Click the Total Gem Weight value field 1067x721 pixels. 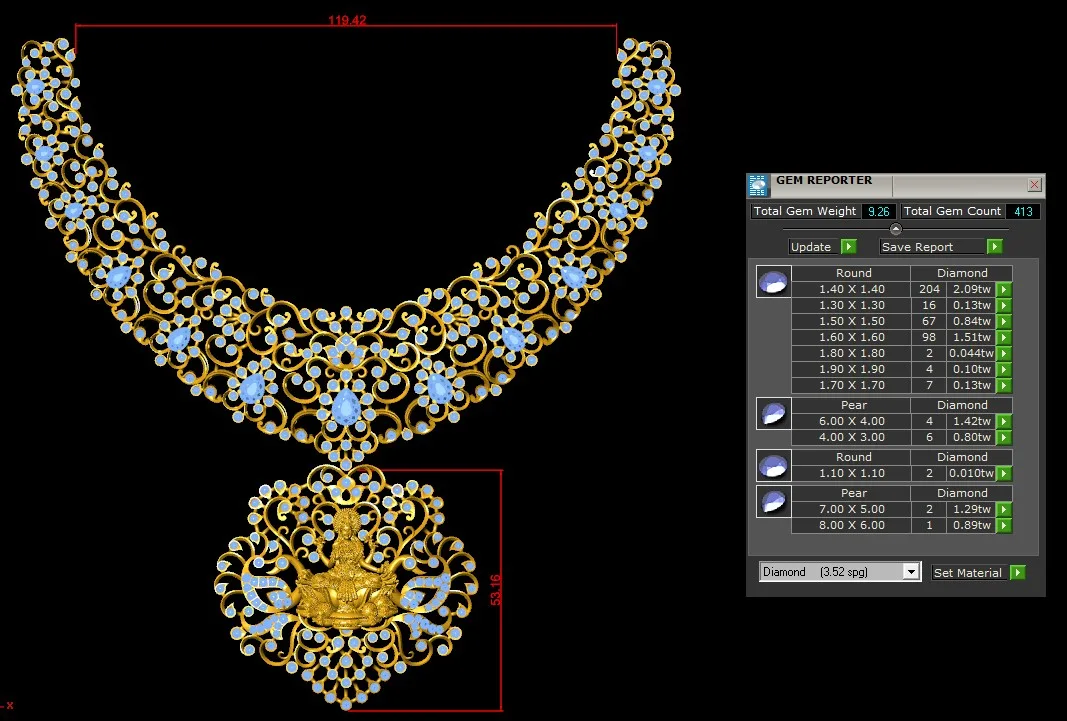coord(879,212)
